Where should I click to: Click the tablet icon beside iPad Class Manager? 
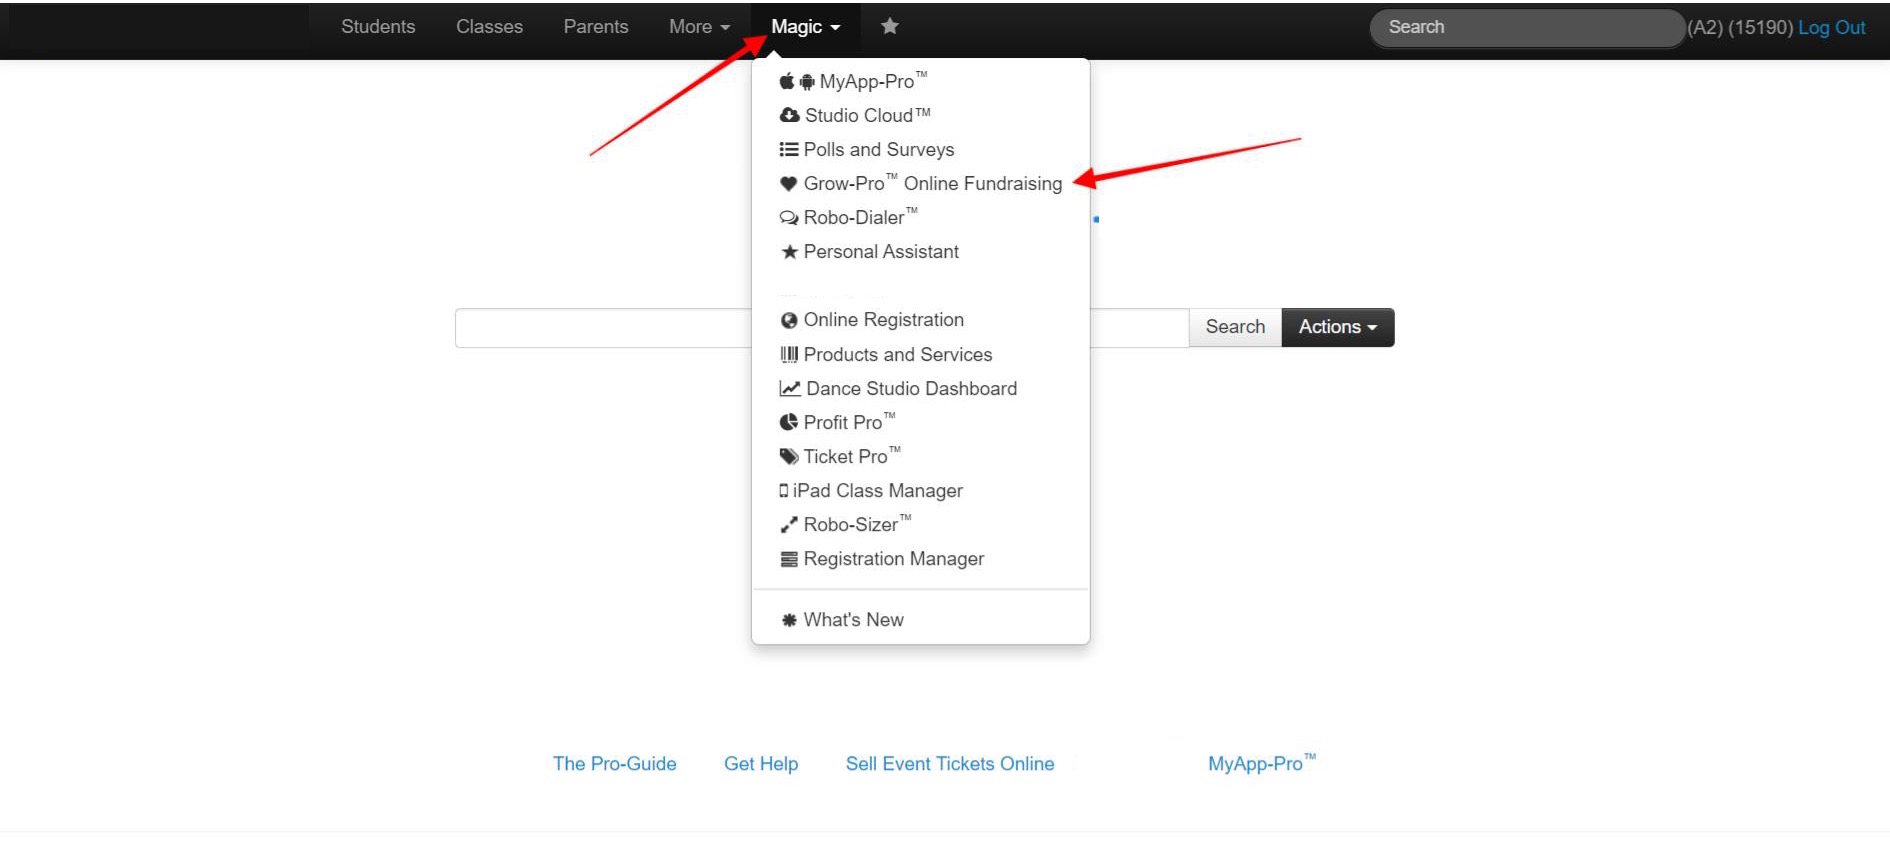[x=784, y=491]
